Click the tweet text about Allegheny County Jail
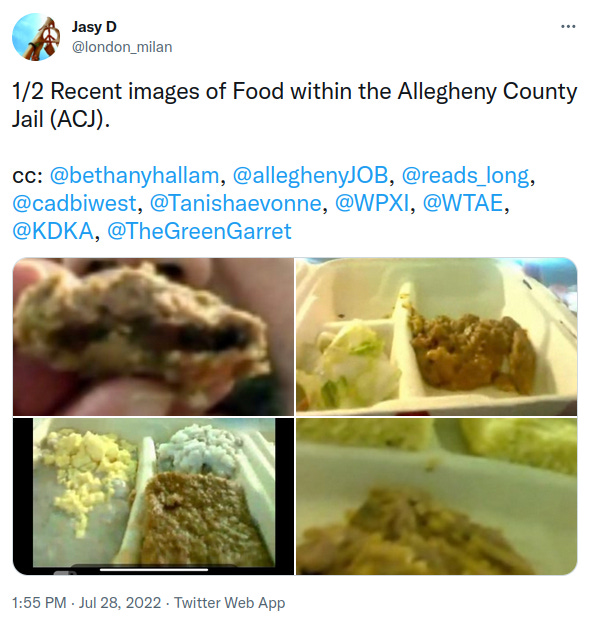The height and width of the screenshot is (623, 594). [294, 105]
